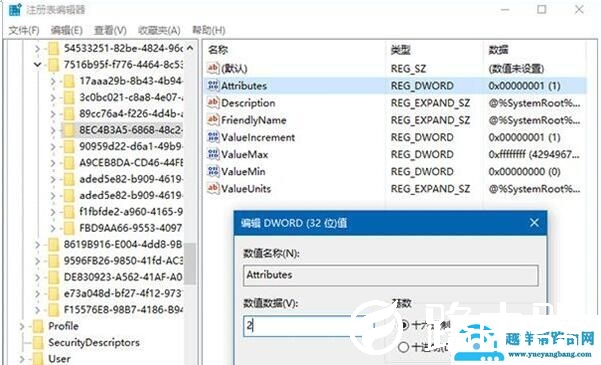Image resolution: width=601 pixels, height=365 pixels.
Task: Select the 十进制 decimal radio button
Action: pyautogui.click(x=403, y=347)
